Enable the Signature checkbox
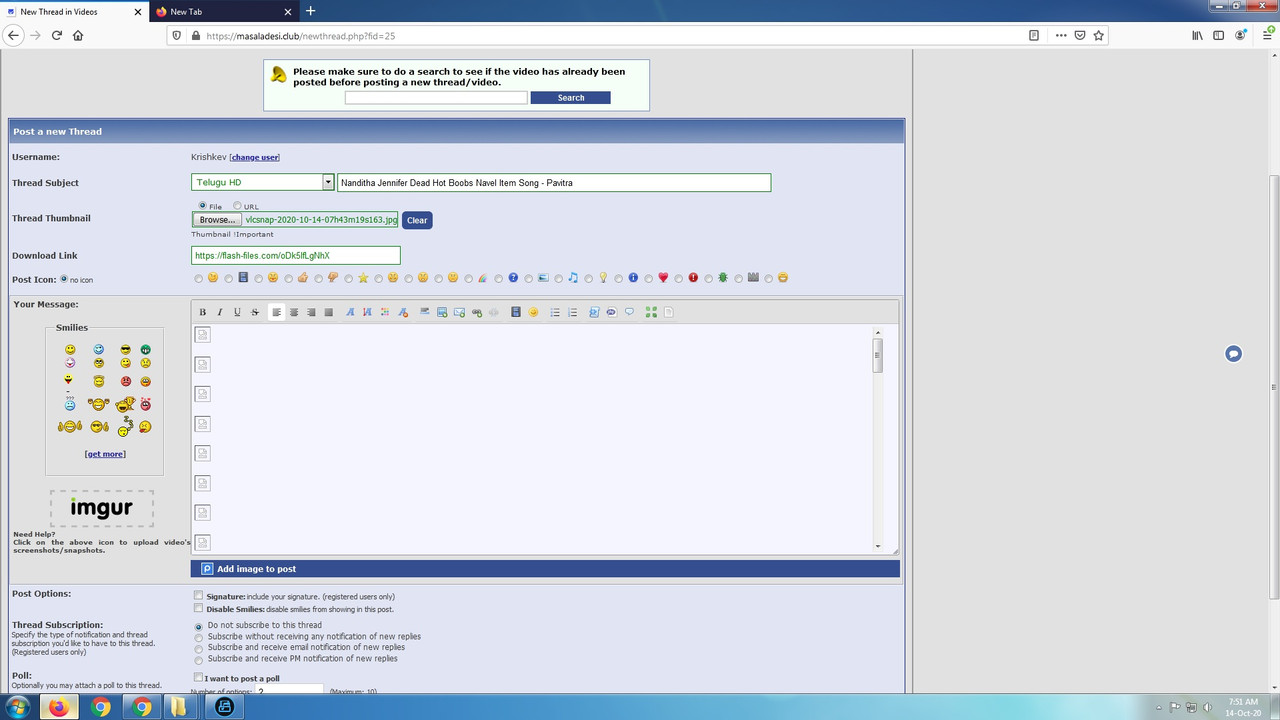1280x720 pixels. (x=198, y=596)
